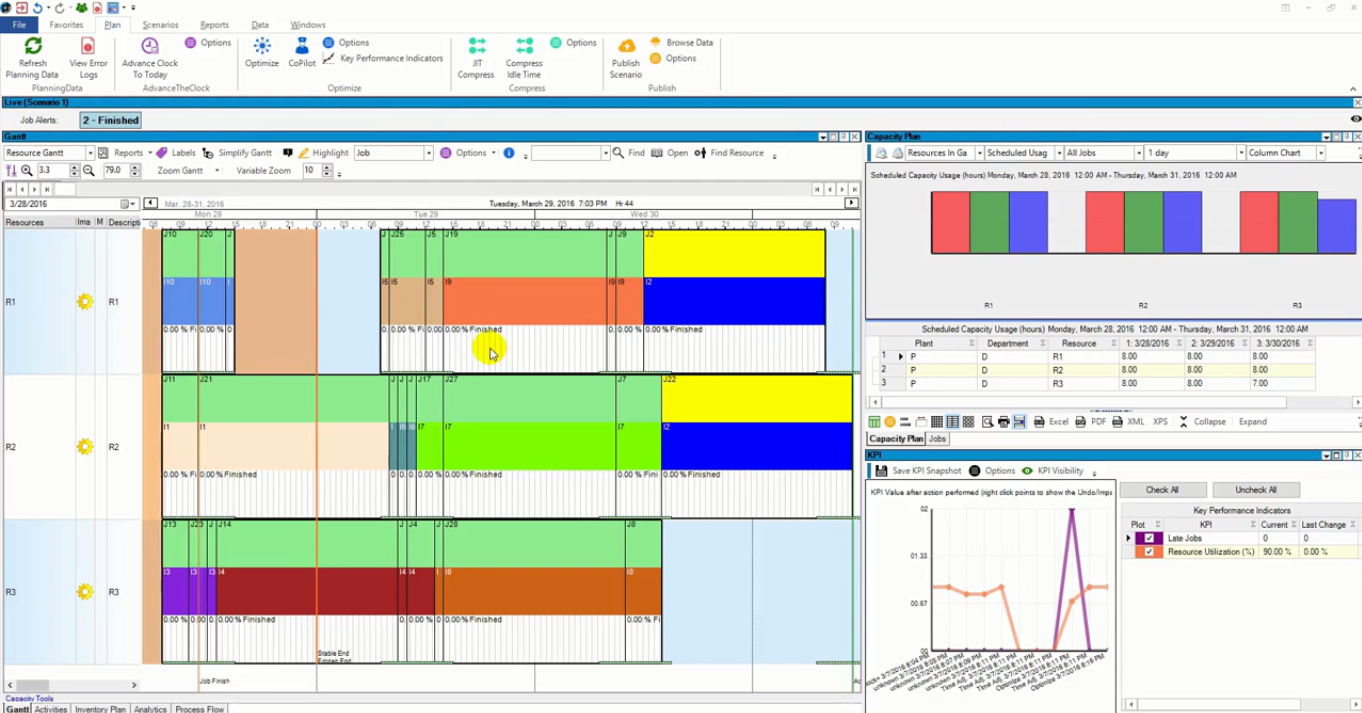Screen dimensions: 1362x713
Task: Open the Inventory Plan bottom tab
Action: (100, 709)
